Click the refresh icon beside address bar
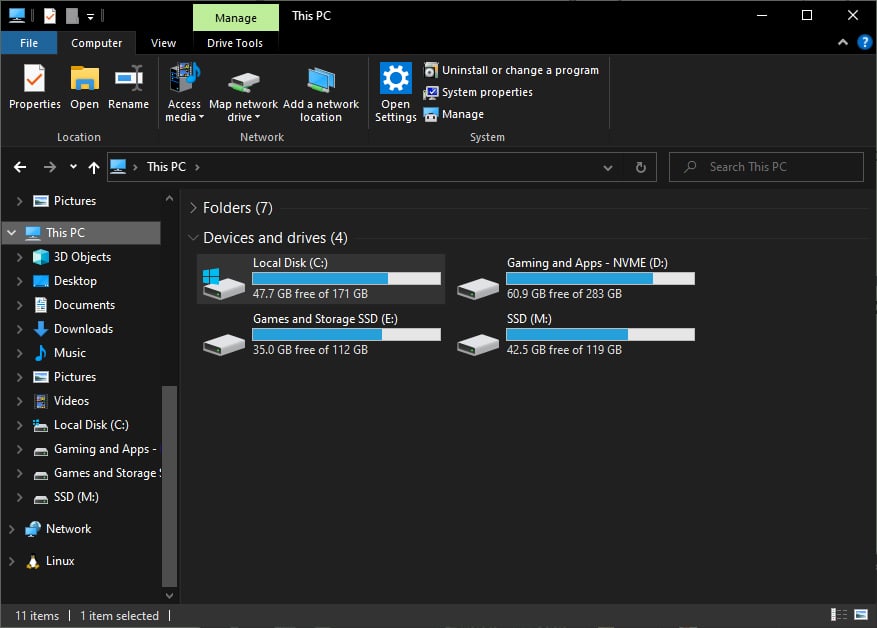 pyautogui.click(x=641, y=167)
